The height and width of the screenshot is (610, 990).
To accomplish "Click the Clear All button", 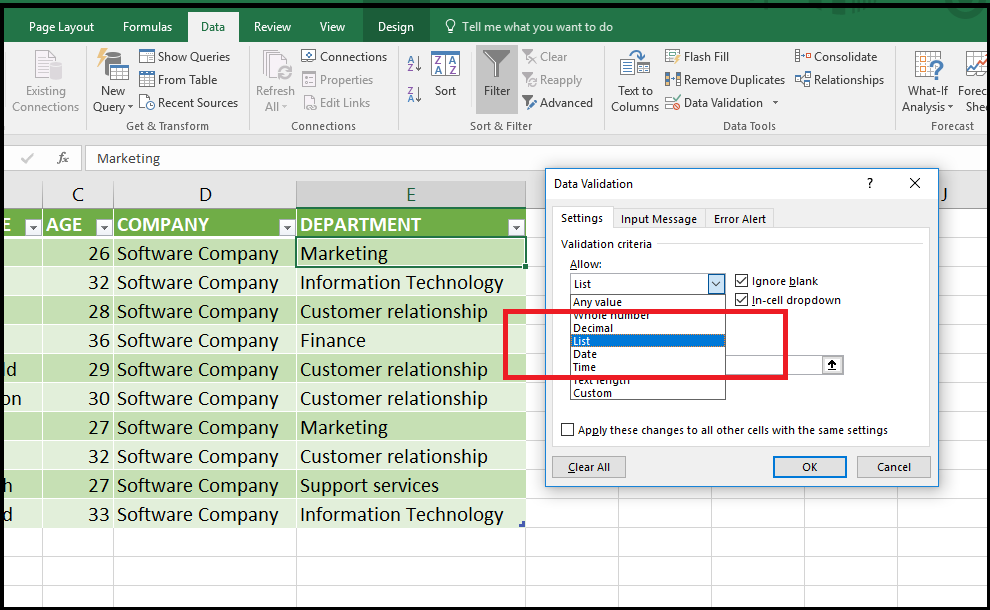I will [588, 466].
